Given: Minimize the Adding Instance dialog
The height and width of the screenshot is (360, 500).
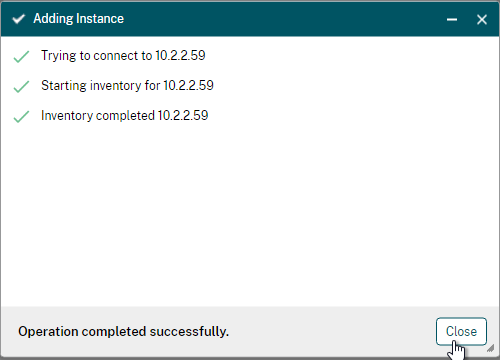Looking at the screenshot, I should 452,20.
